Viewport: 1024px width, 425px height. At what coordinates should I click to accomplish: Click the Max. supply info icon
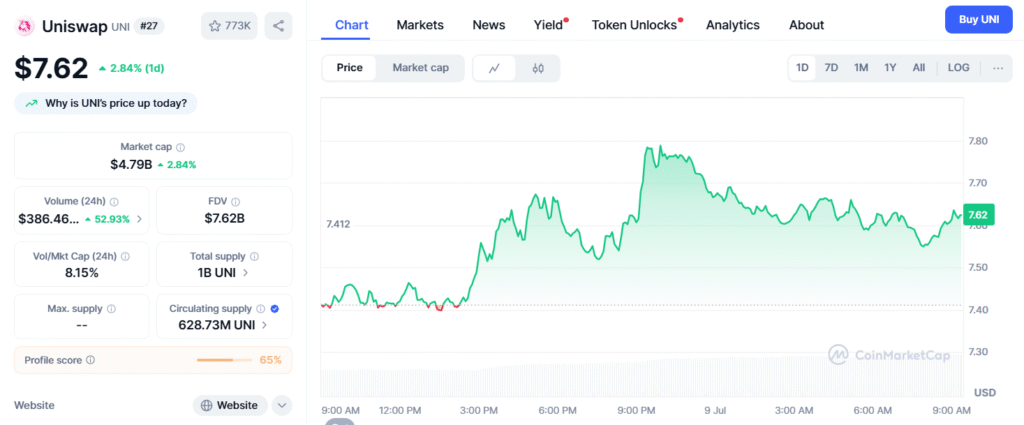(x=112, y=308)
